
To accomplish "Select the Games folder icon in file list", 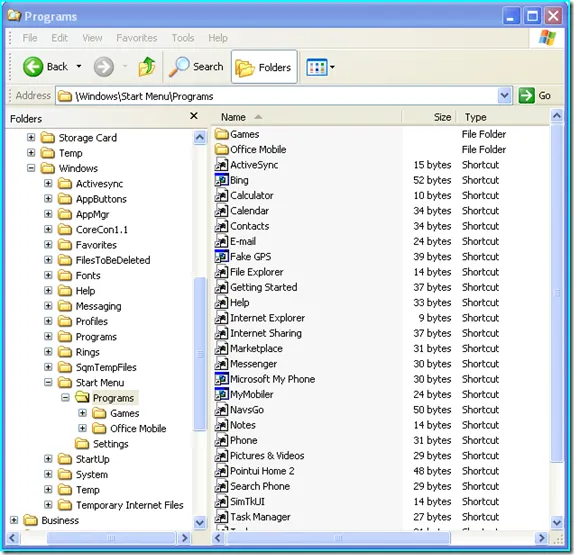I will click(221, 134).
